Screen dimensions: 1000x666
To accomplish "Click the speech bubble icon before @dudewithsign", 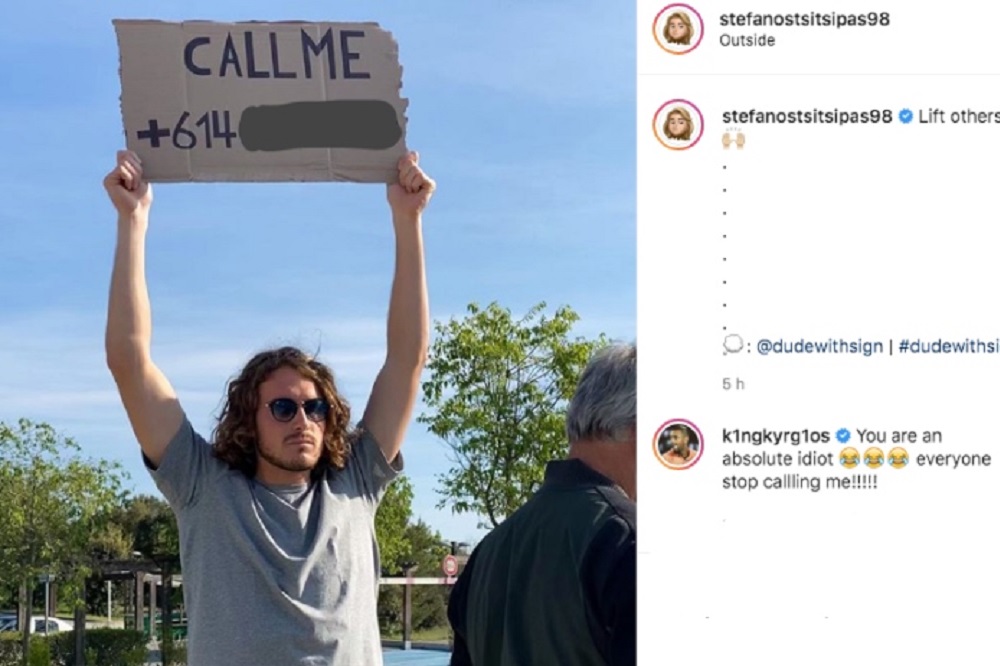I will coord(733,346).
